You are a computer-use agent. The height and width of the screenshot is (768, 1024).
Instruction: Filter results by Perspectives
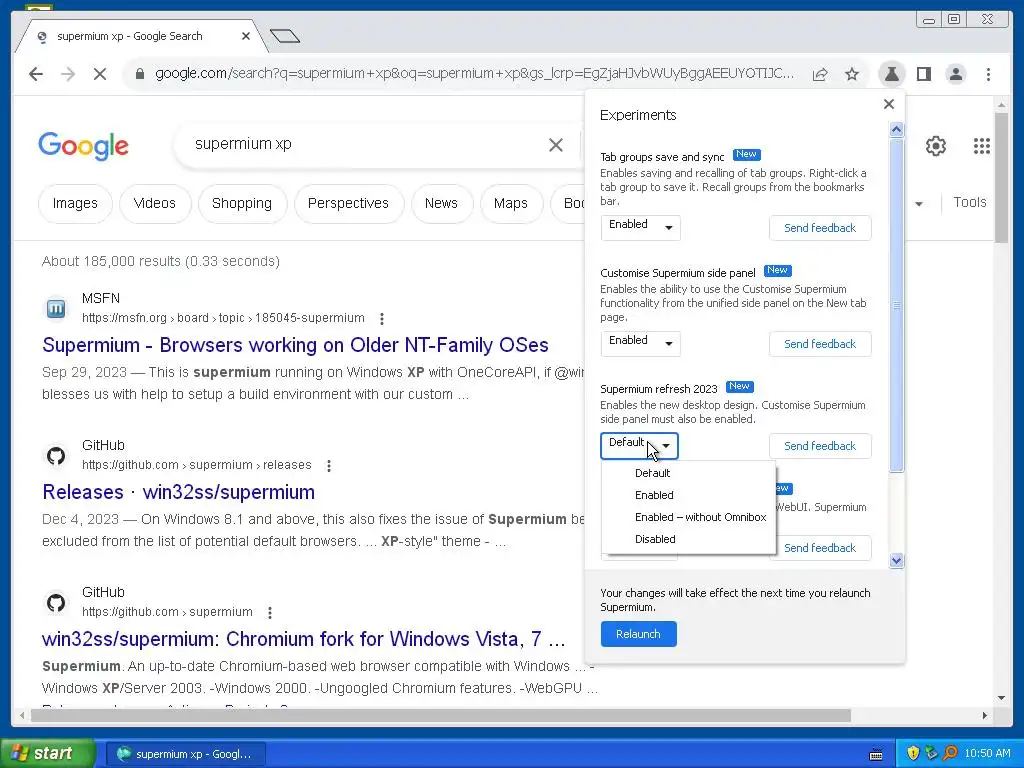[348, 204]
